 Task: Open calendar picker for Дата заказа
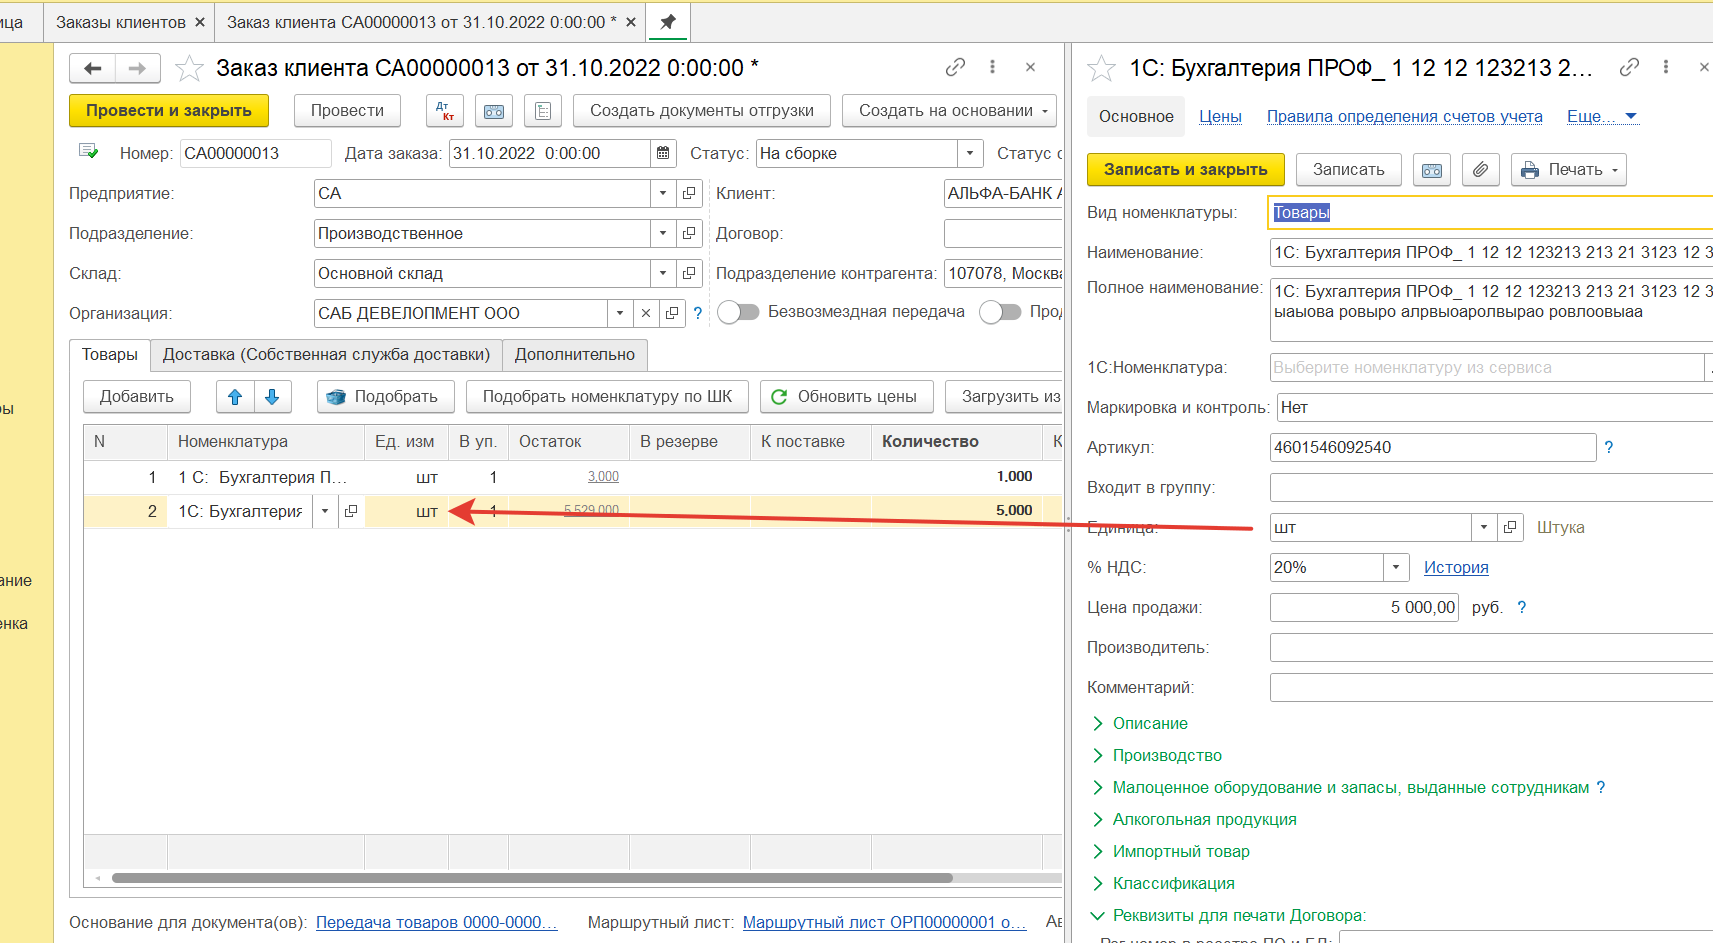click(663, 153)
